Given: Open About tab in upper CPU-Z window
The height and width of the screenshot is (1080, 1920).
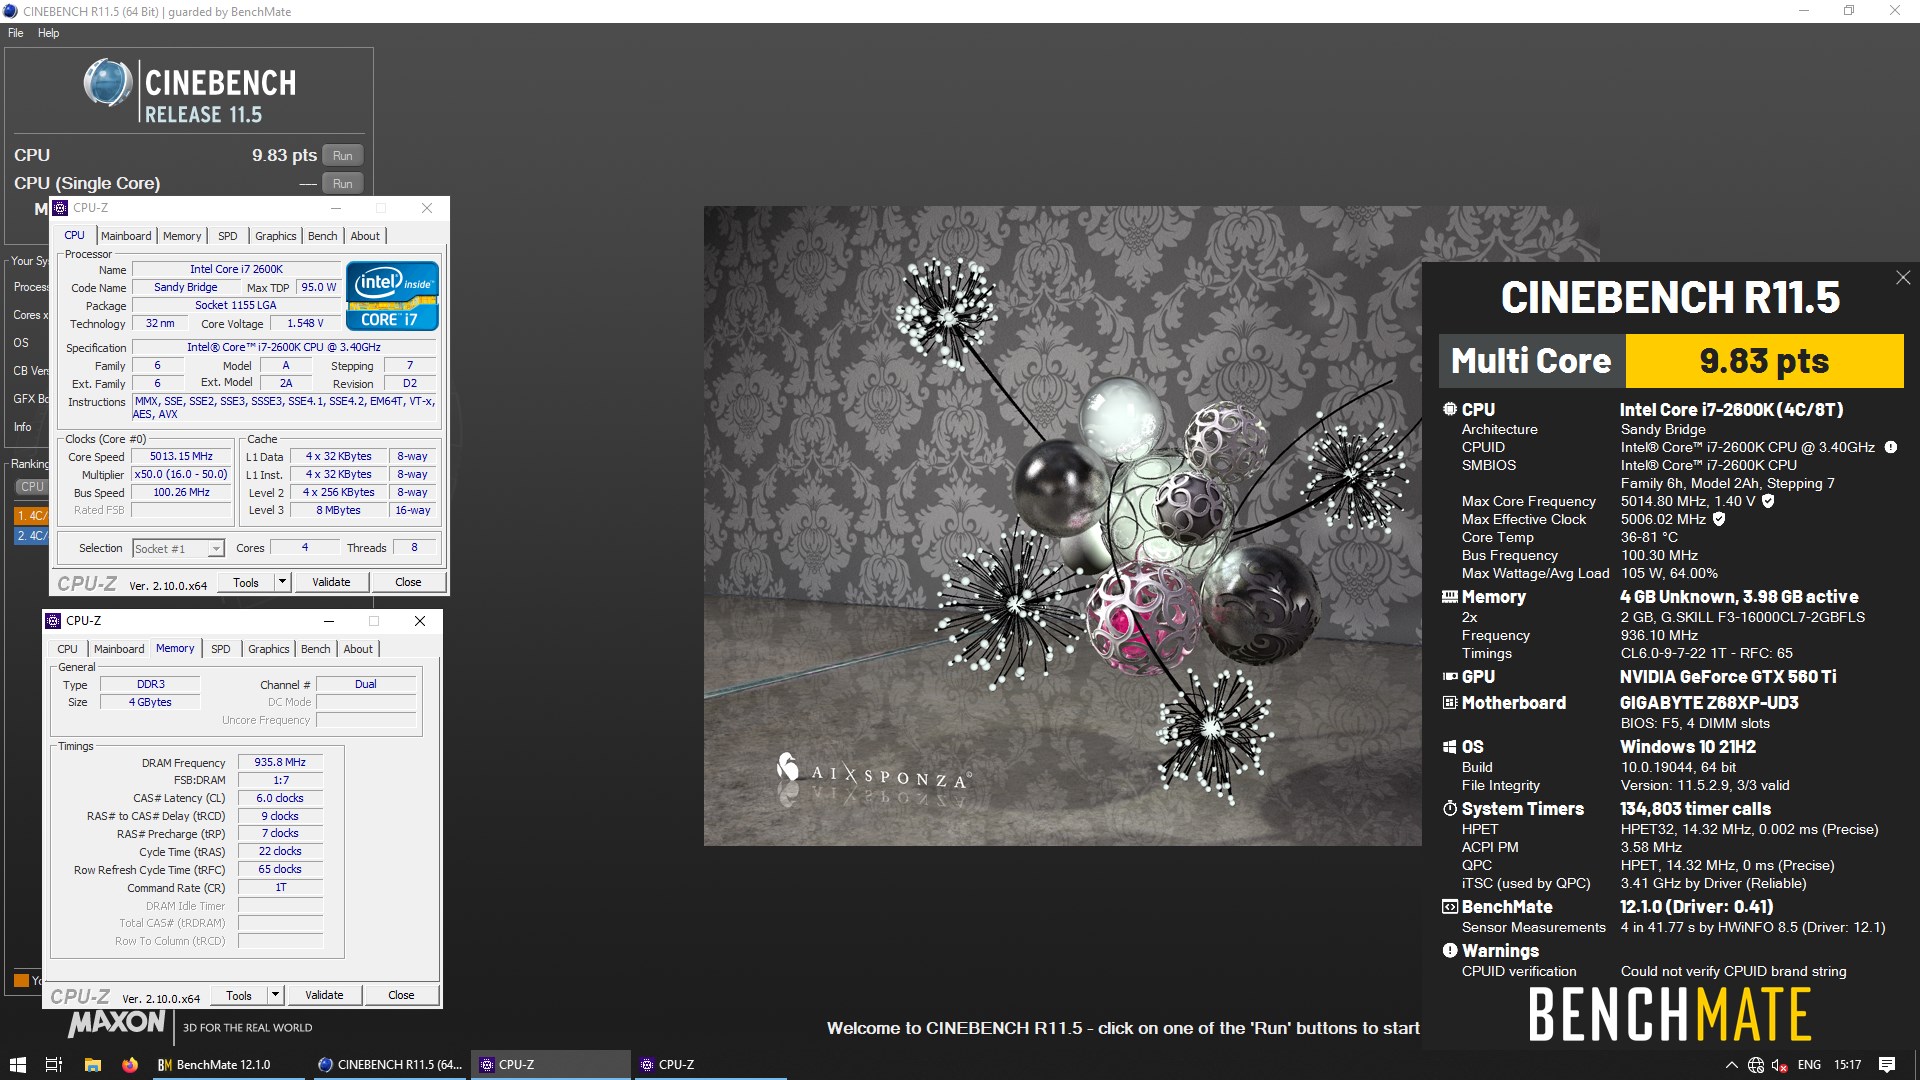Looking at the screenshot, I should pos(365,236).
